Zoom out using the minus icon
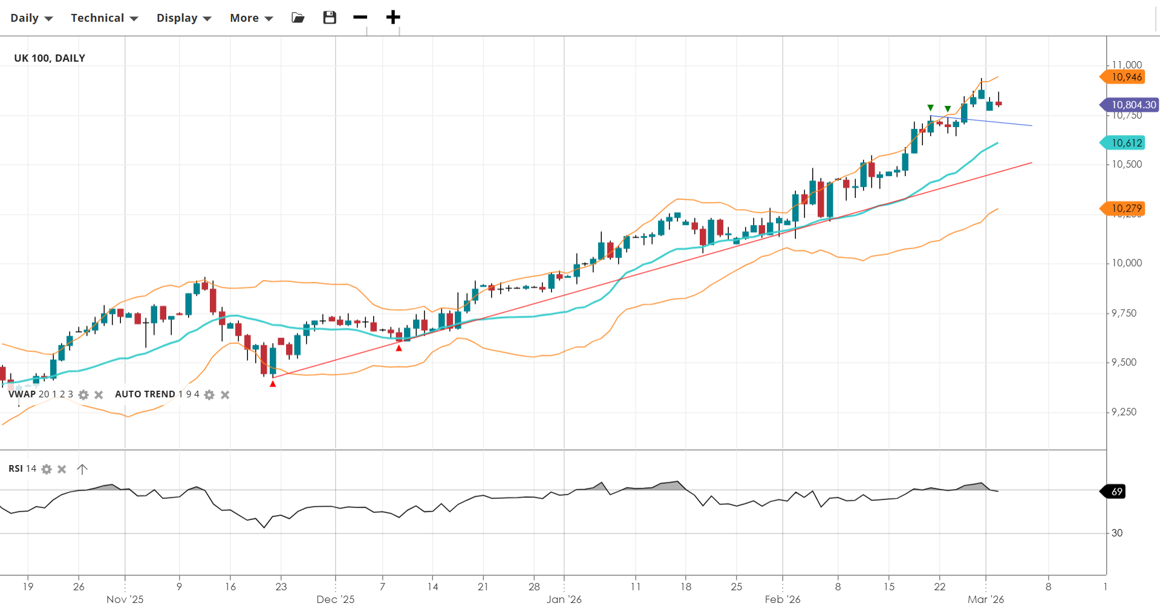Viewport: 1160px width, 606px height. tap(361, 18)
